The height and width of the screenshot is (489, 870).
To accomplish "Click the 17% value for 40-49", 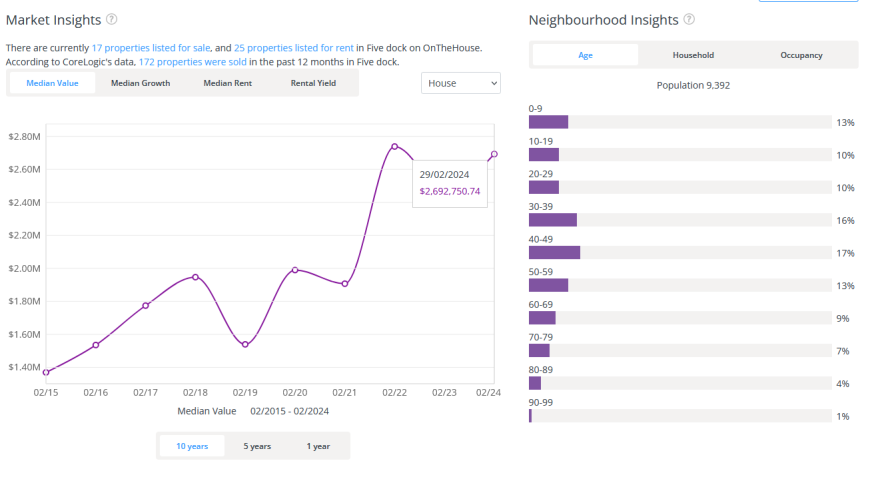I will [846, 253].
